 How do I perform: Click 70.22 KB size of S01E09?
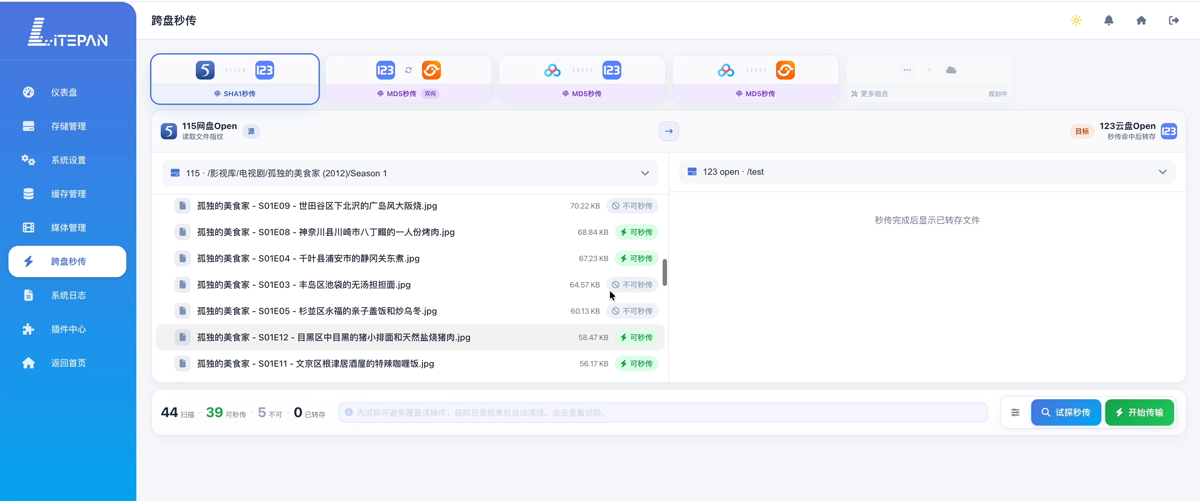tap(585, 206)
